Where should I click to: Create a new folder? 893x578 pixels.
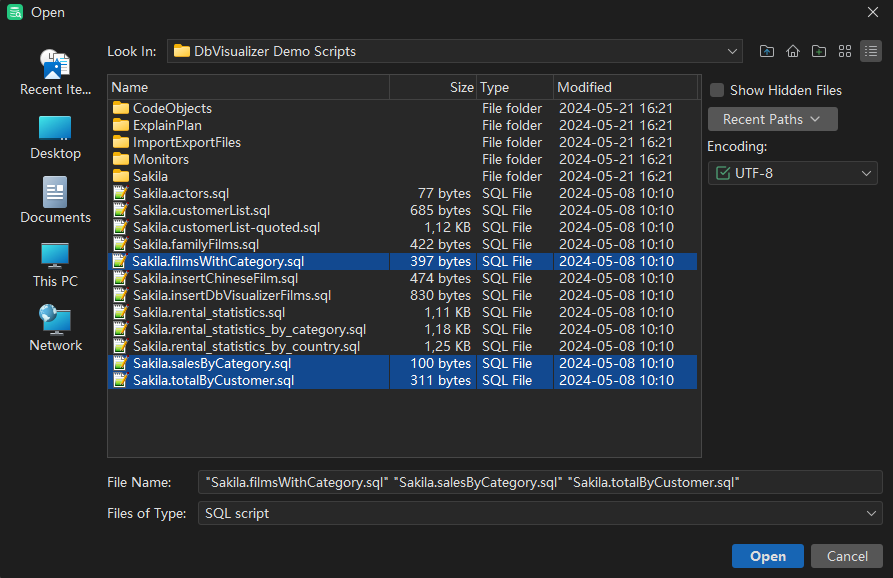(x=818, y=51)
